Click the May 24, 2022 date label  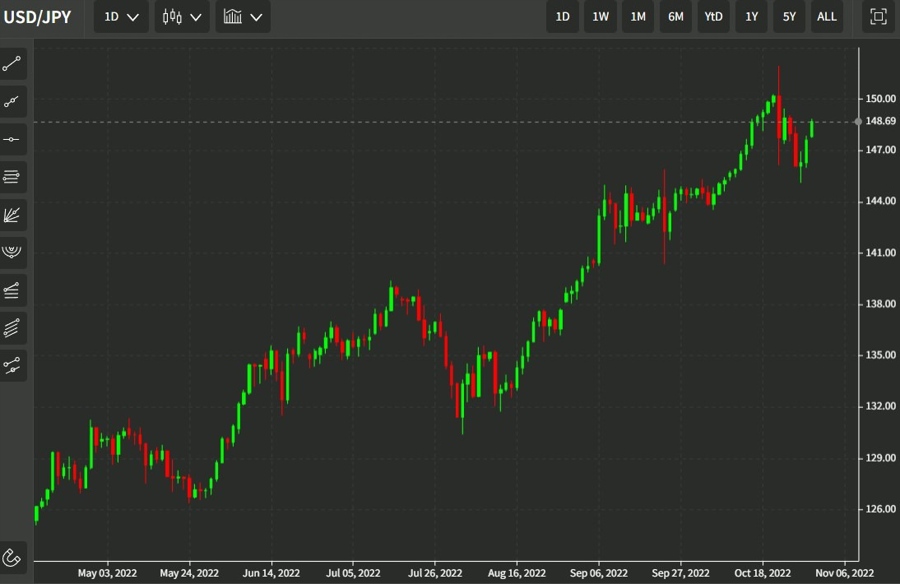click(x=189, y=573)
